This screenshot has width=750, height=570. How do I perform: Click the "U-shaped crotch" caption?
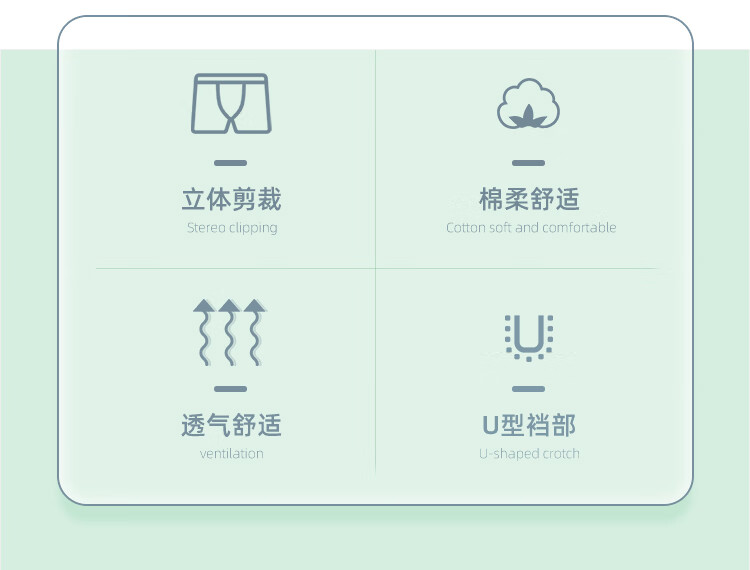[x=529, y=454]
